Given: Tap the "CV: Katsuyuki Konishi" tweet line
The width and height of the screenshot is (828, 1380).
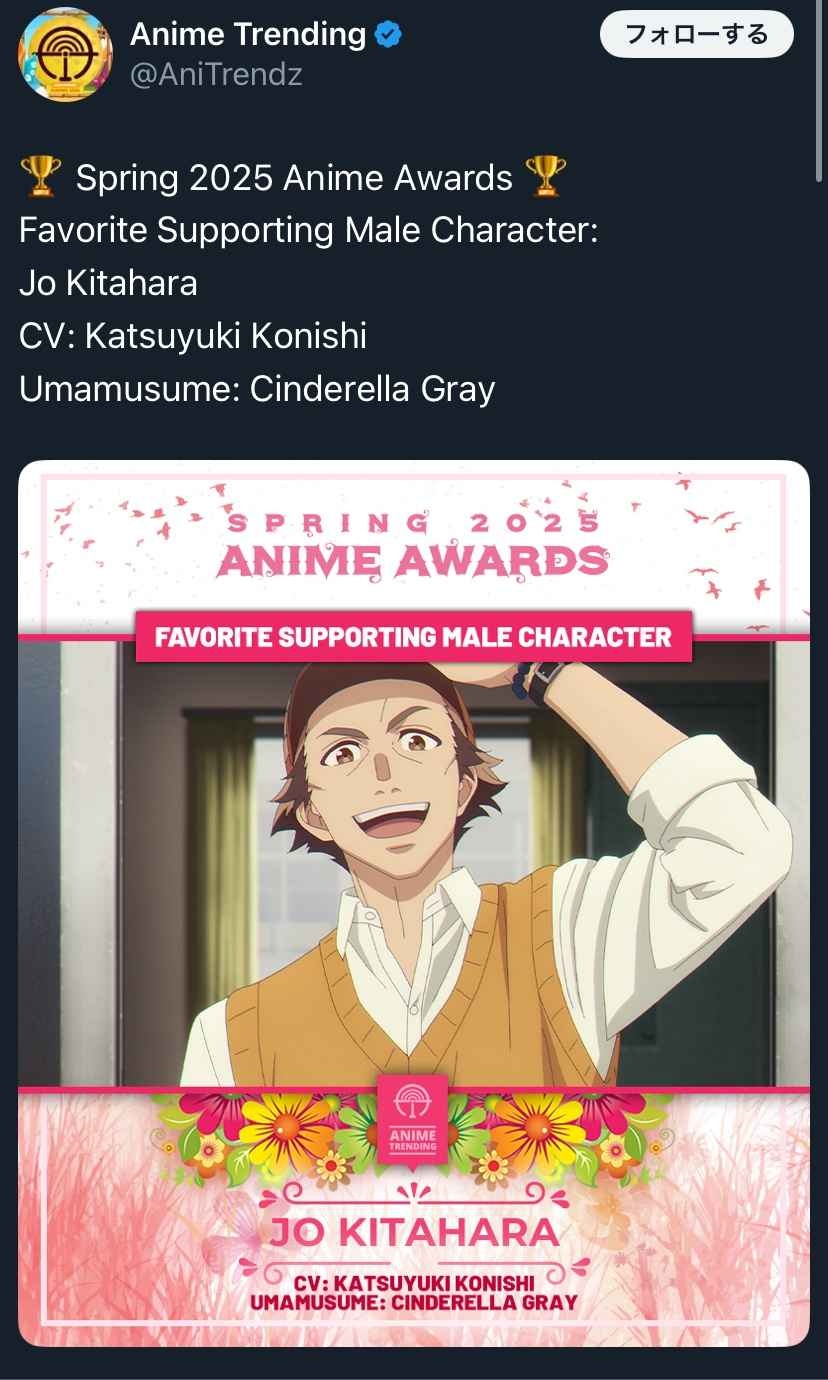Looking at the screenshot, I should 193,336.
